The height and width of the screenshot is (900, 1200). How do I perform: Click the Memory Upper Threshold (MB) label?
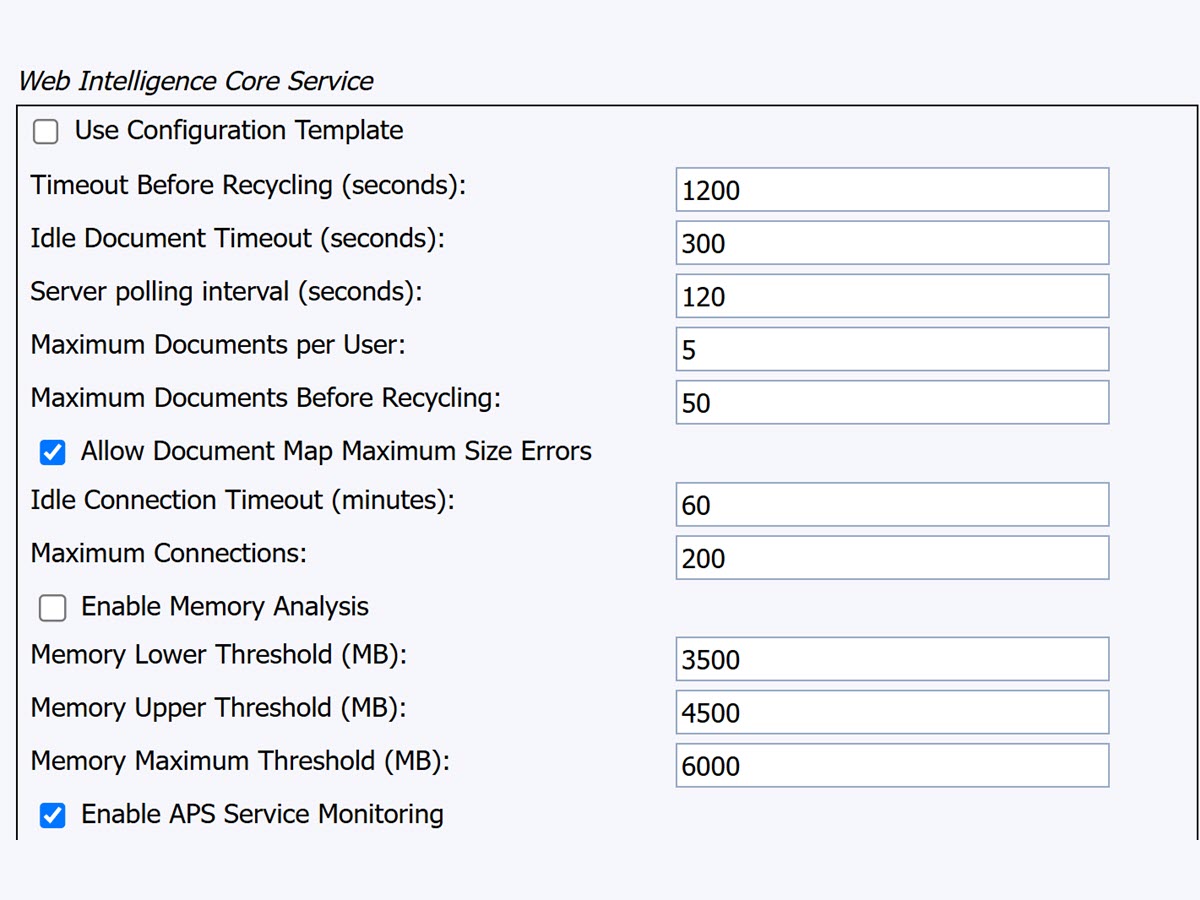[x=220, y=707]
